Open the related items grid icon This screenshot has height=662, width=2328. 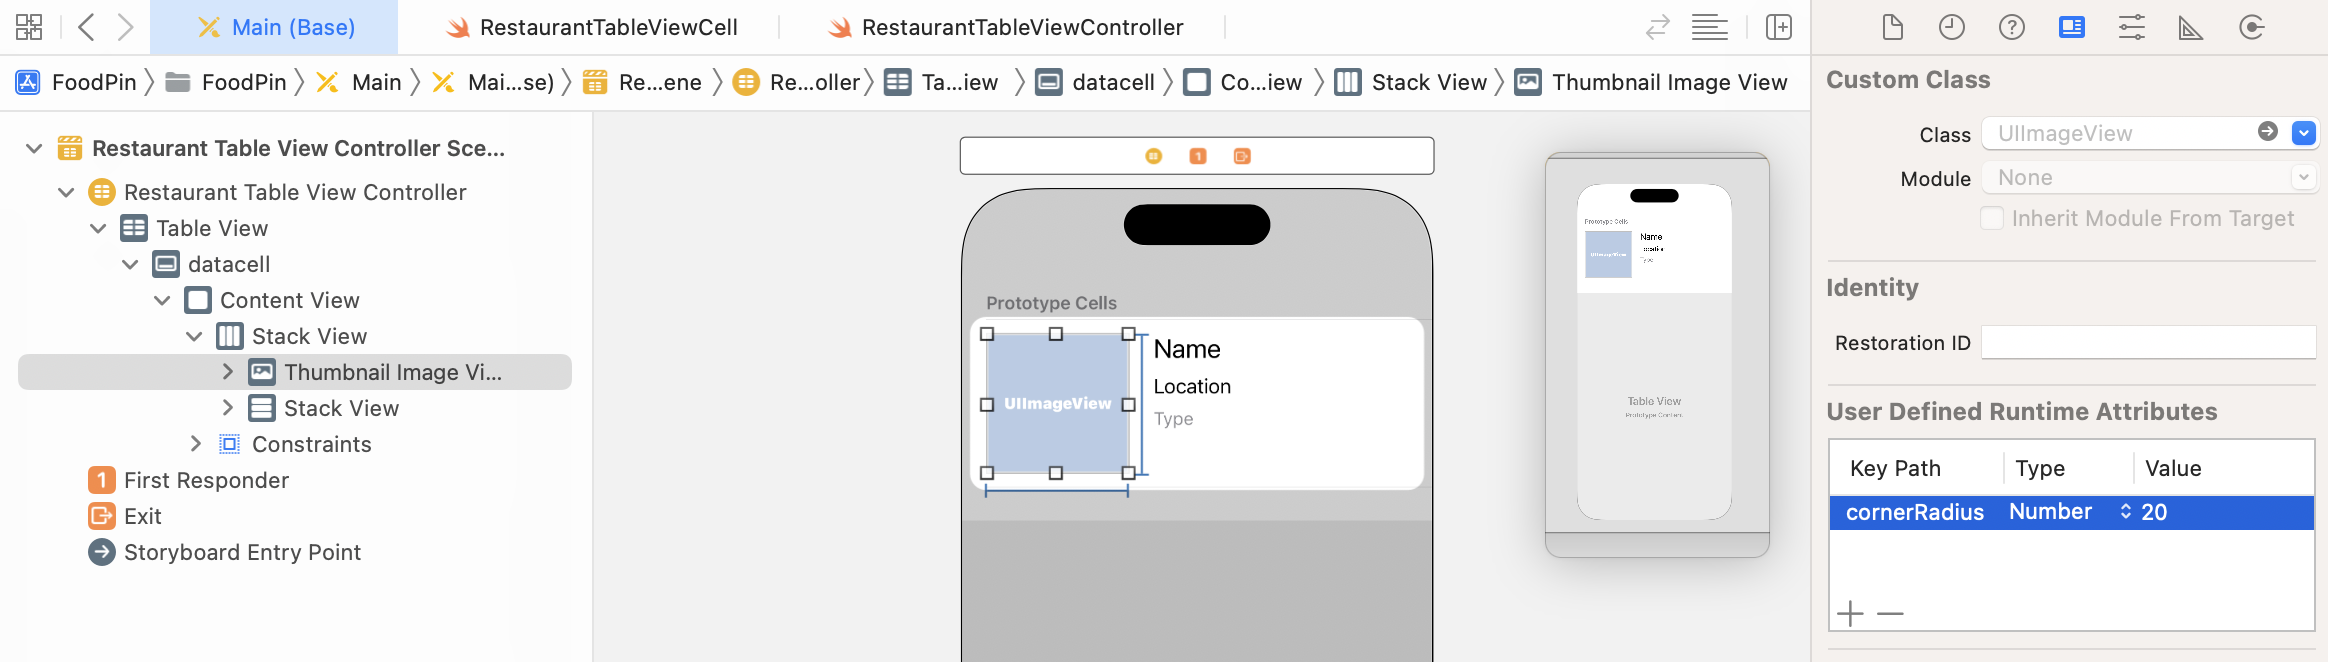29,27
